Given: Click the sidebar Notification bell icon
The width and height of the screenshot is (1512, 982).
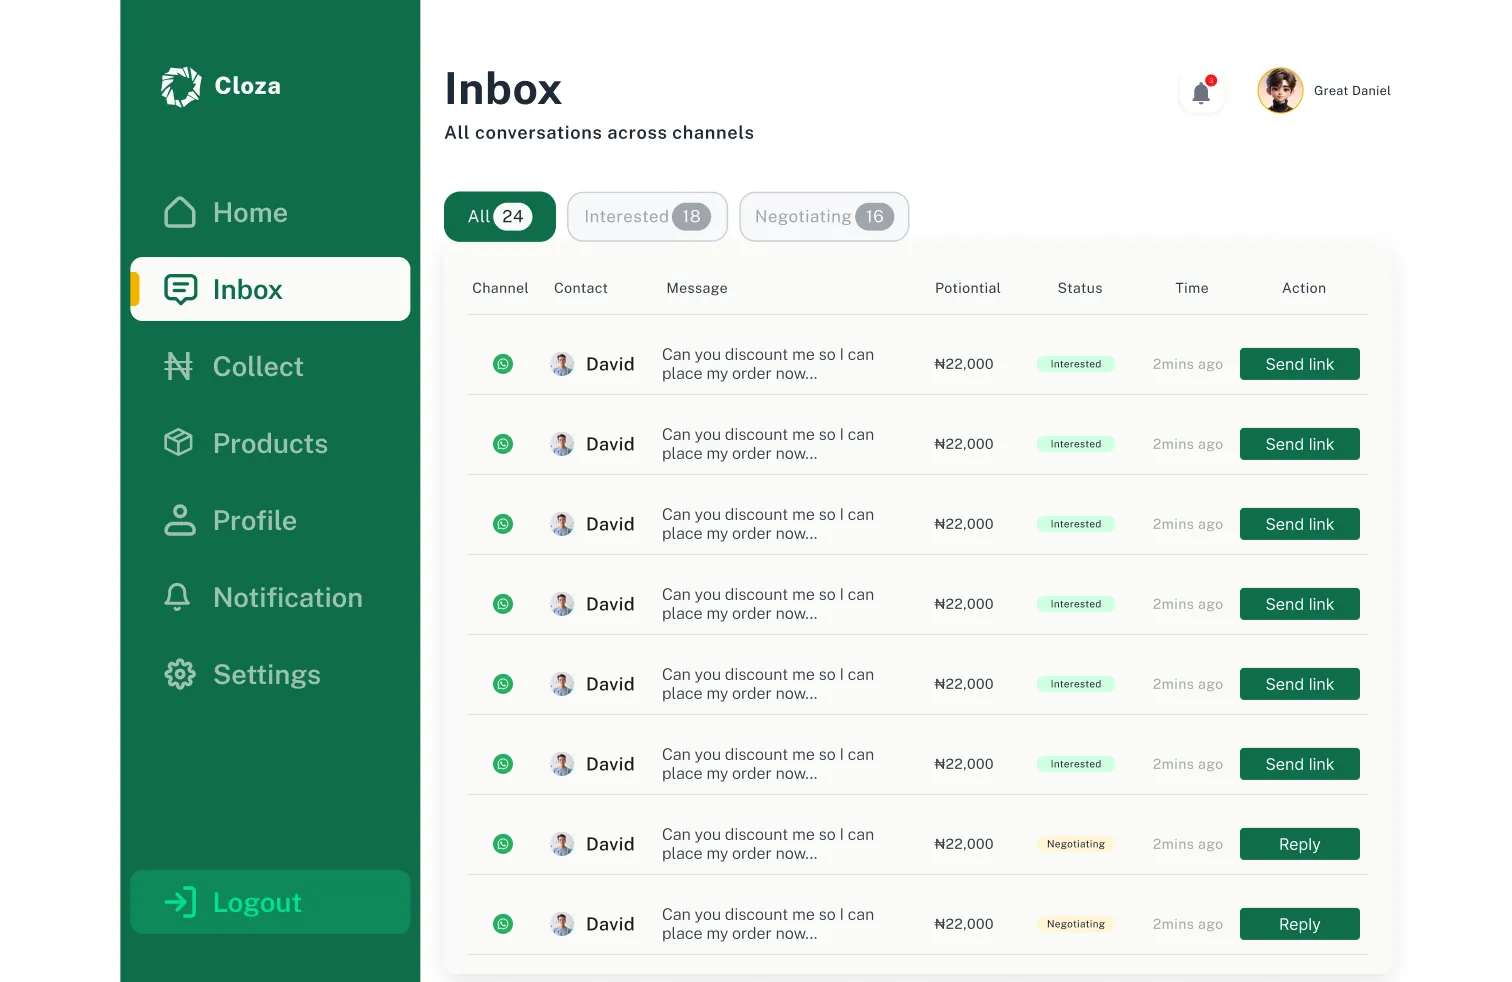Looking at the screenshot, I should (178, 598).
